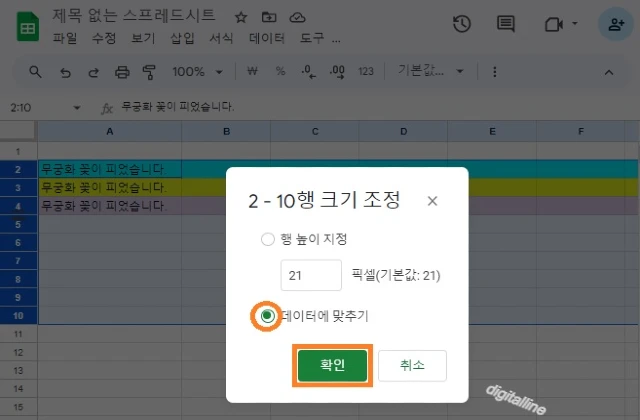Open the 데이터 menu
This screenshot has width=640, height=420.
[x=267, y=38]
